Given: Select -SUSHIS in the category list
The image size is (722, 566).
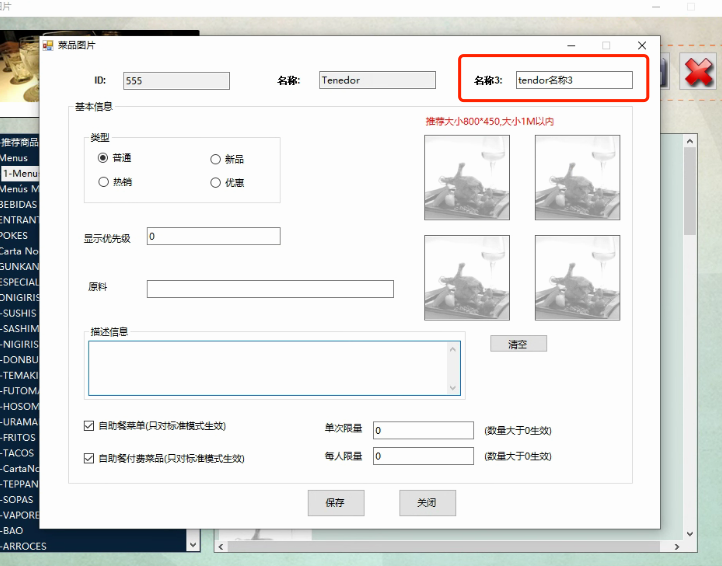Looking at the screenshot, I should 18,313.
